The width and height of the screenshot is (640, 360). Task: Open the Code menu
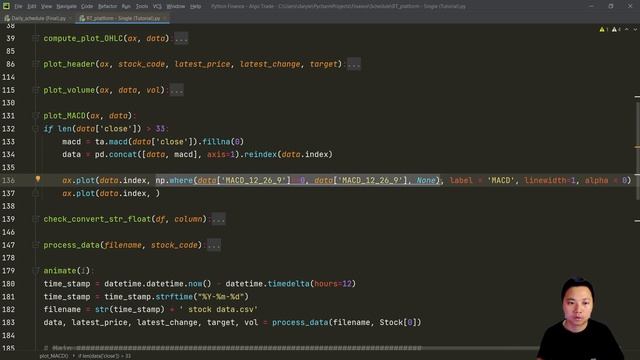coord(87,6)
